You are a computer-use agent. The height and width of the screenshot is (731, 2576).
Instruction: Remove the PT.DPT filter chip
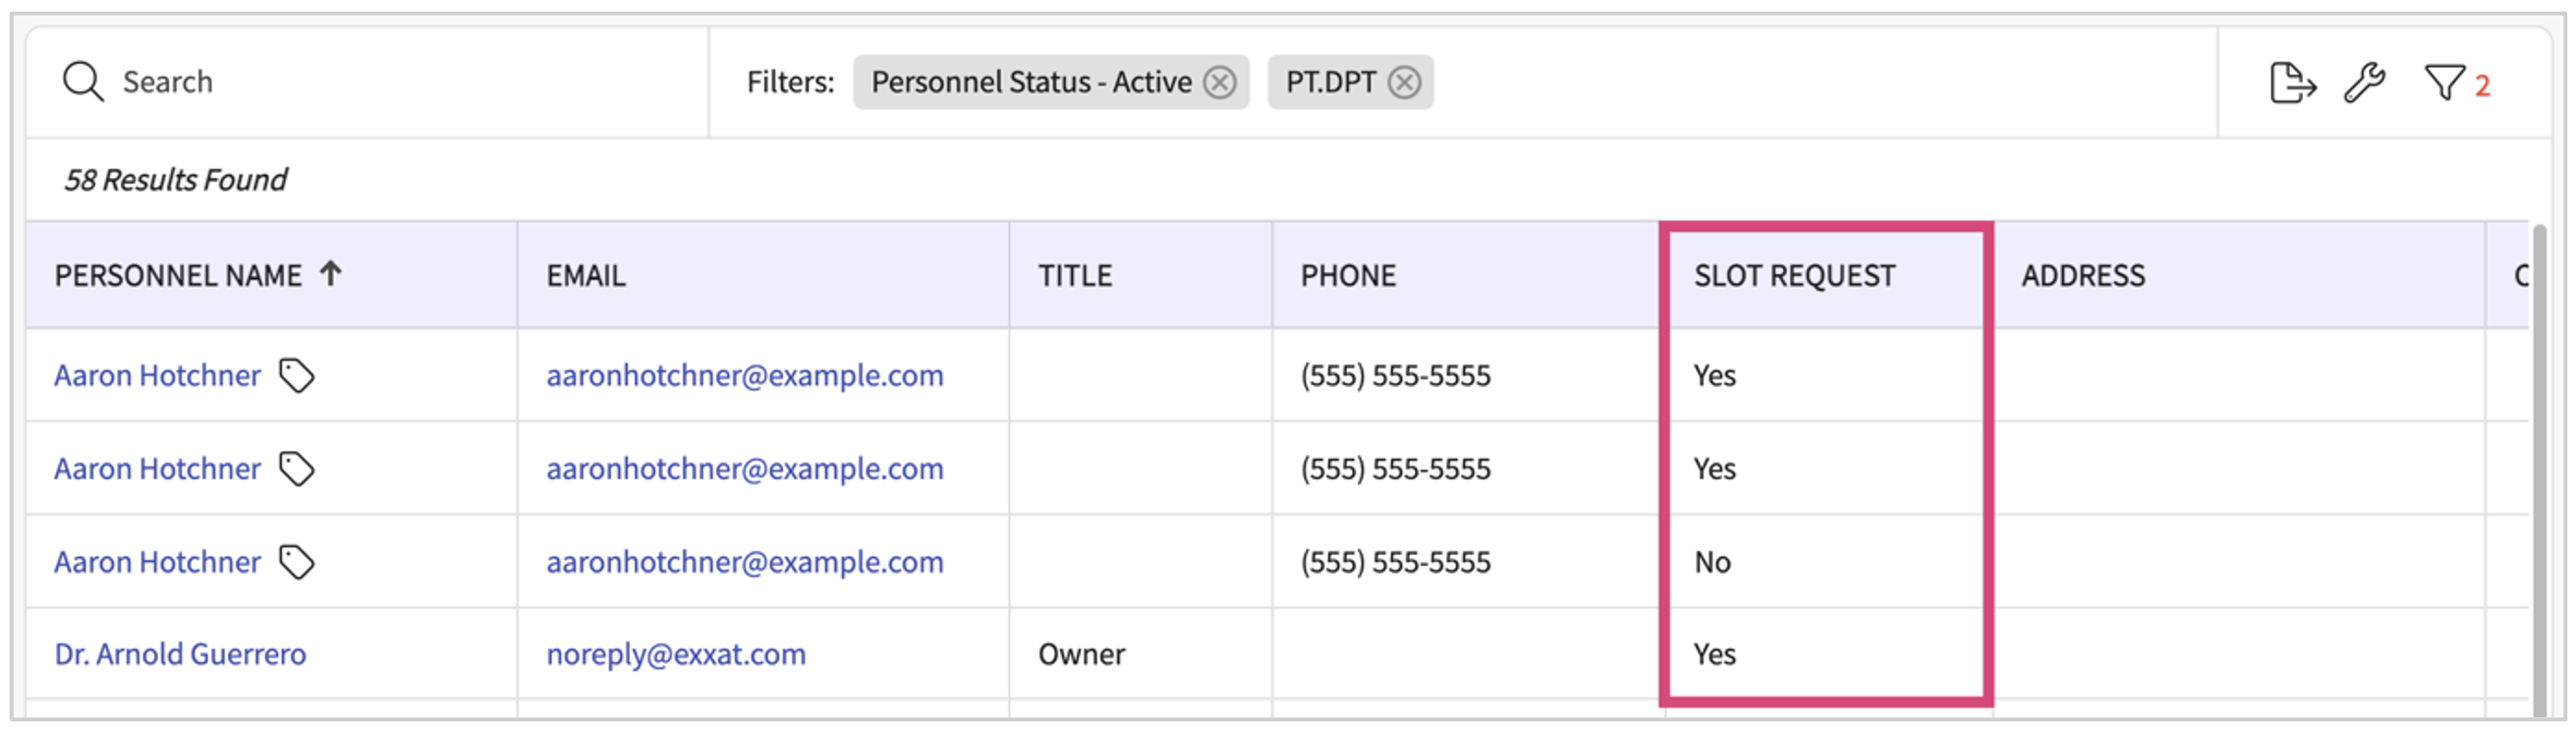[1404, 82]
